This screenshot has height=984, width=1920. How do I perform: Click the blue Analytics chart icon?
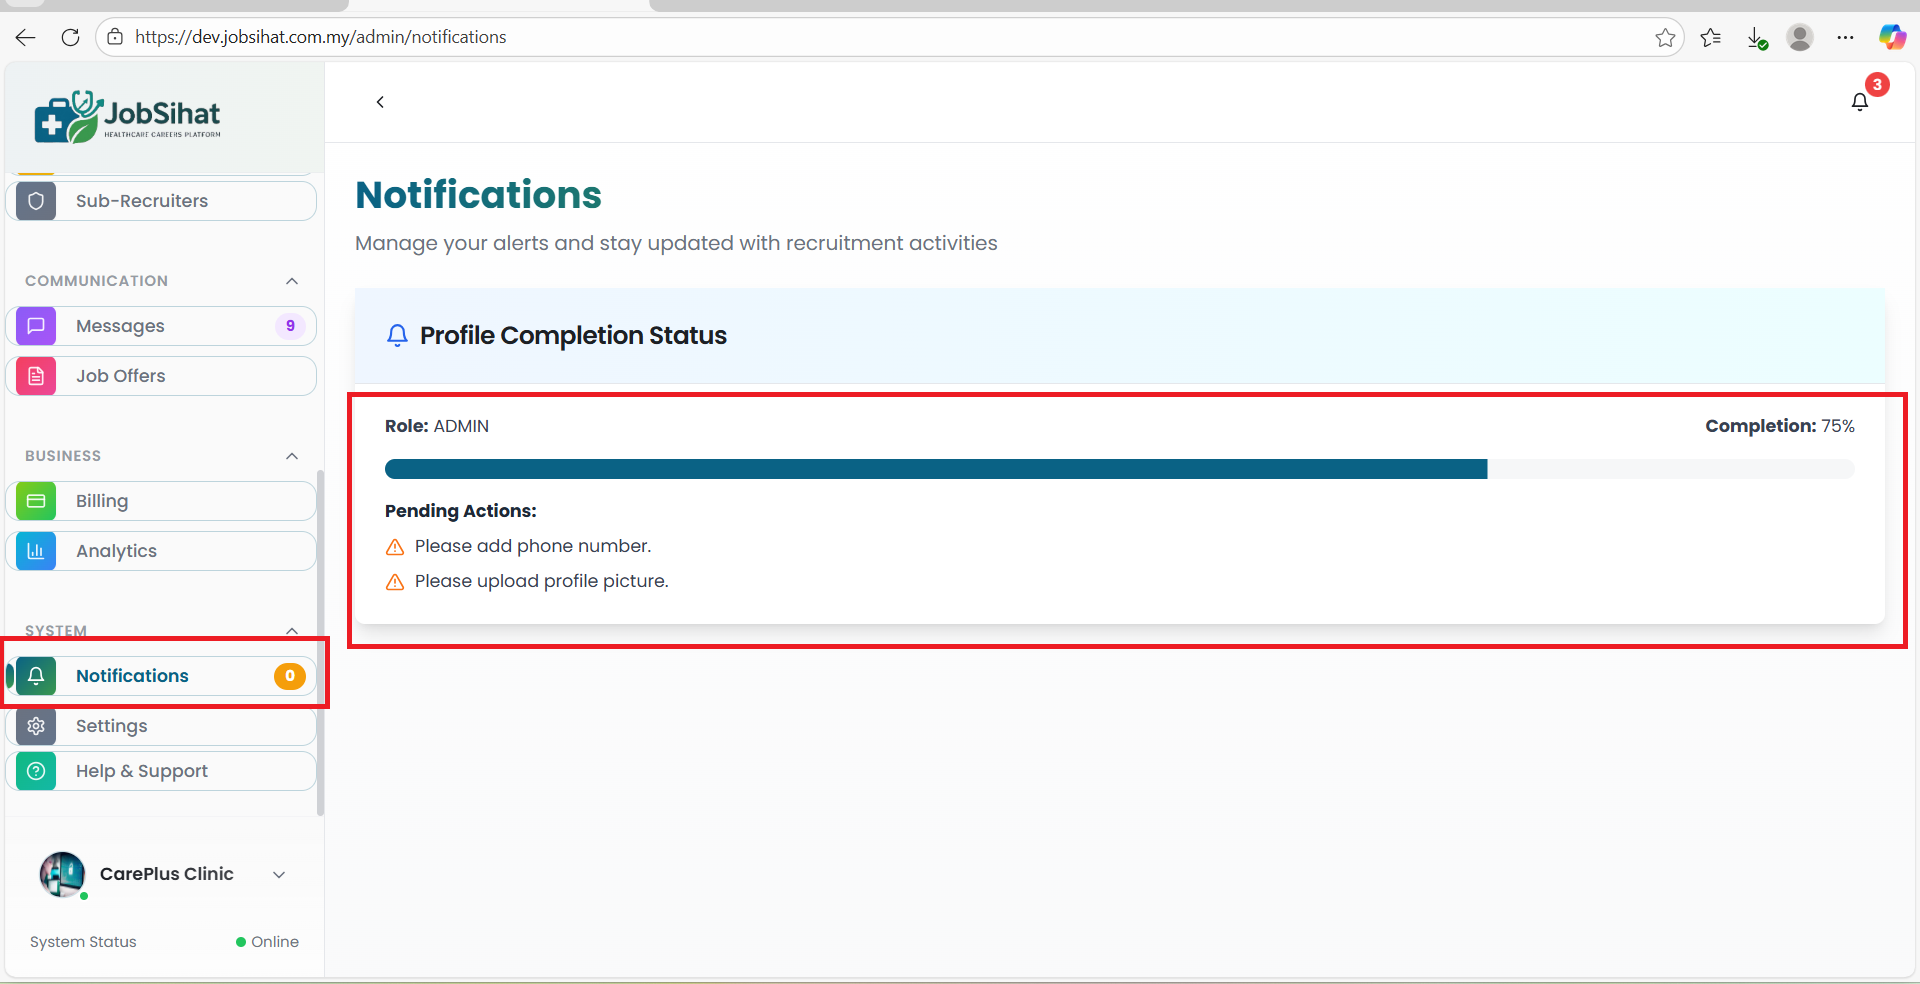pyautogui.click(x=36, y=551)
